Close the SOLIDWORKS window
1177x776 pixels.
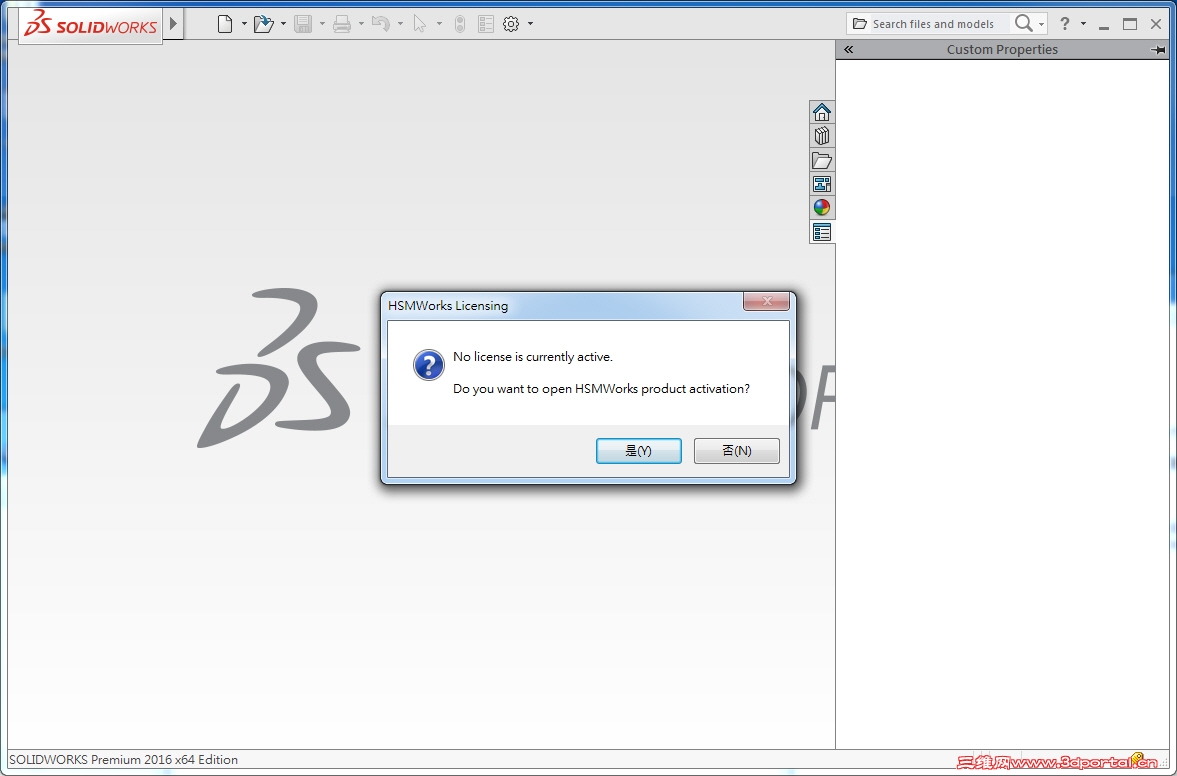(1156, 24)
